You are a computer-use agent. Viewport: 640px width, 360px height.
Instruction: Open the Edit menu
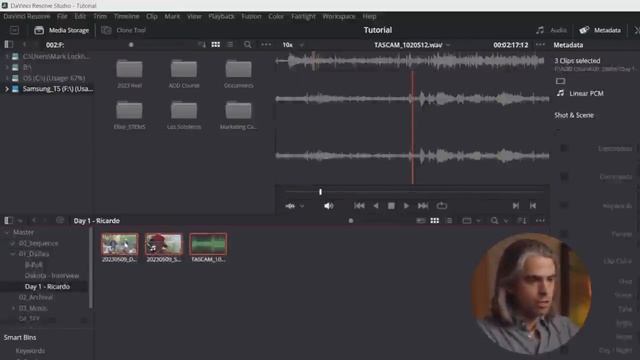coord(80,16)
